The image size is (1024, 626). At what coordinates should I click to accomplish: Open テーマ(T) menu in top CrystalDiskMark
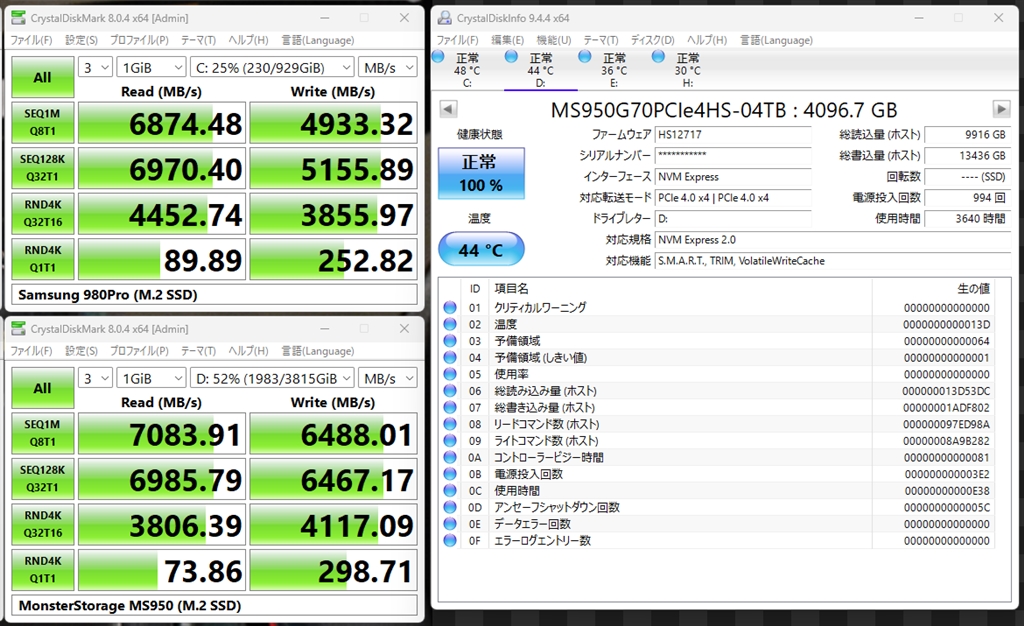(x=198, y=40)
